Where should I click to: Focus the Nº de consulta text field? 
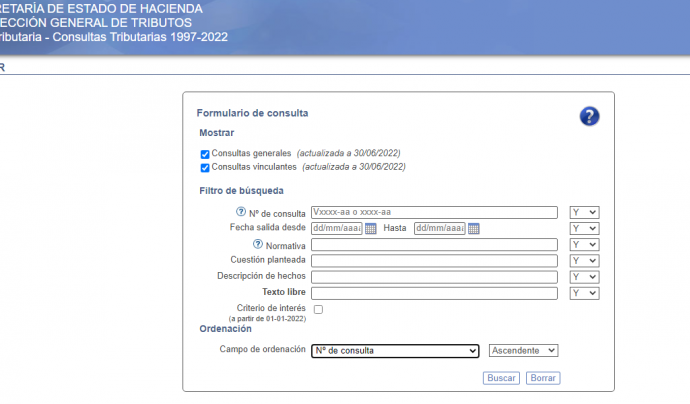point(433,213)
